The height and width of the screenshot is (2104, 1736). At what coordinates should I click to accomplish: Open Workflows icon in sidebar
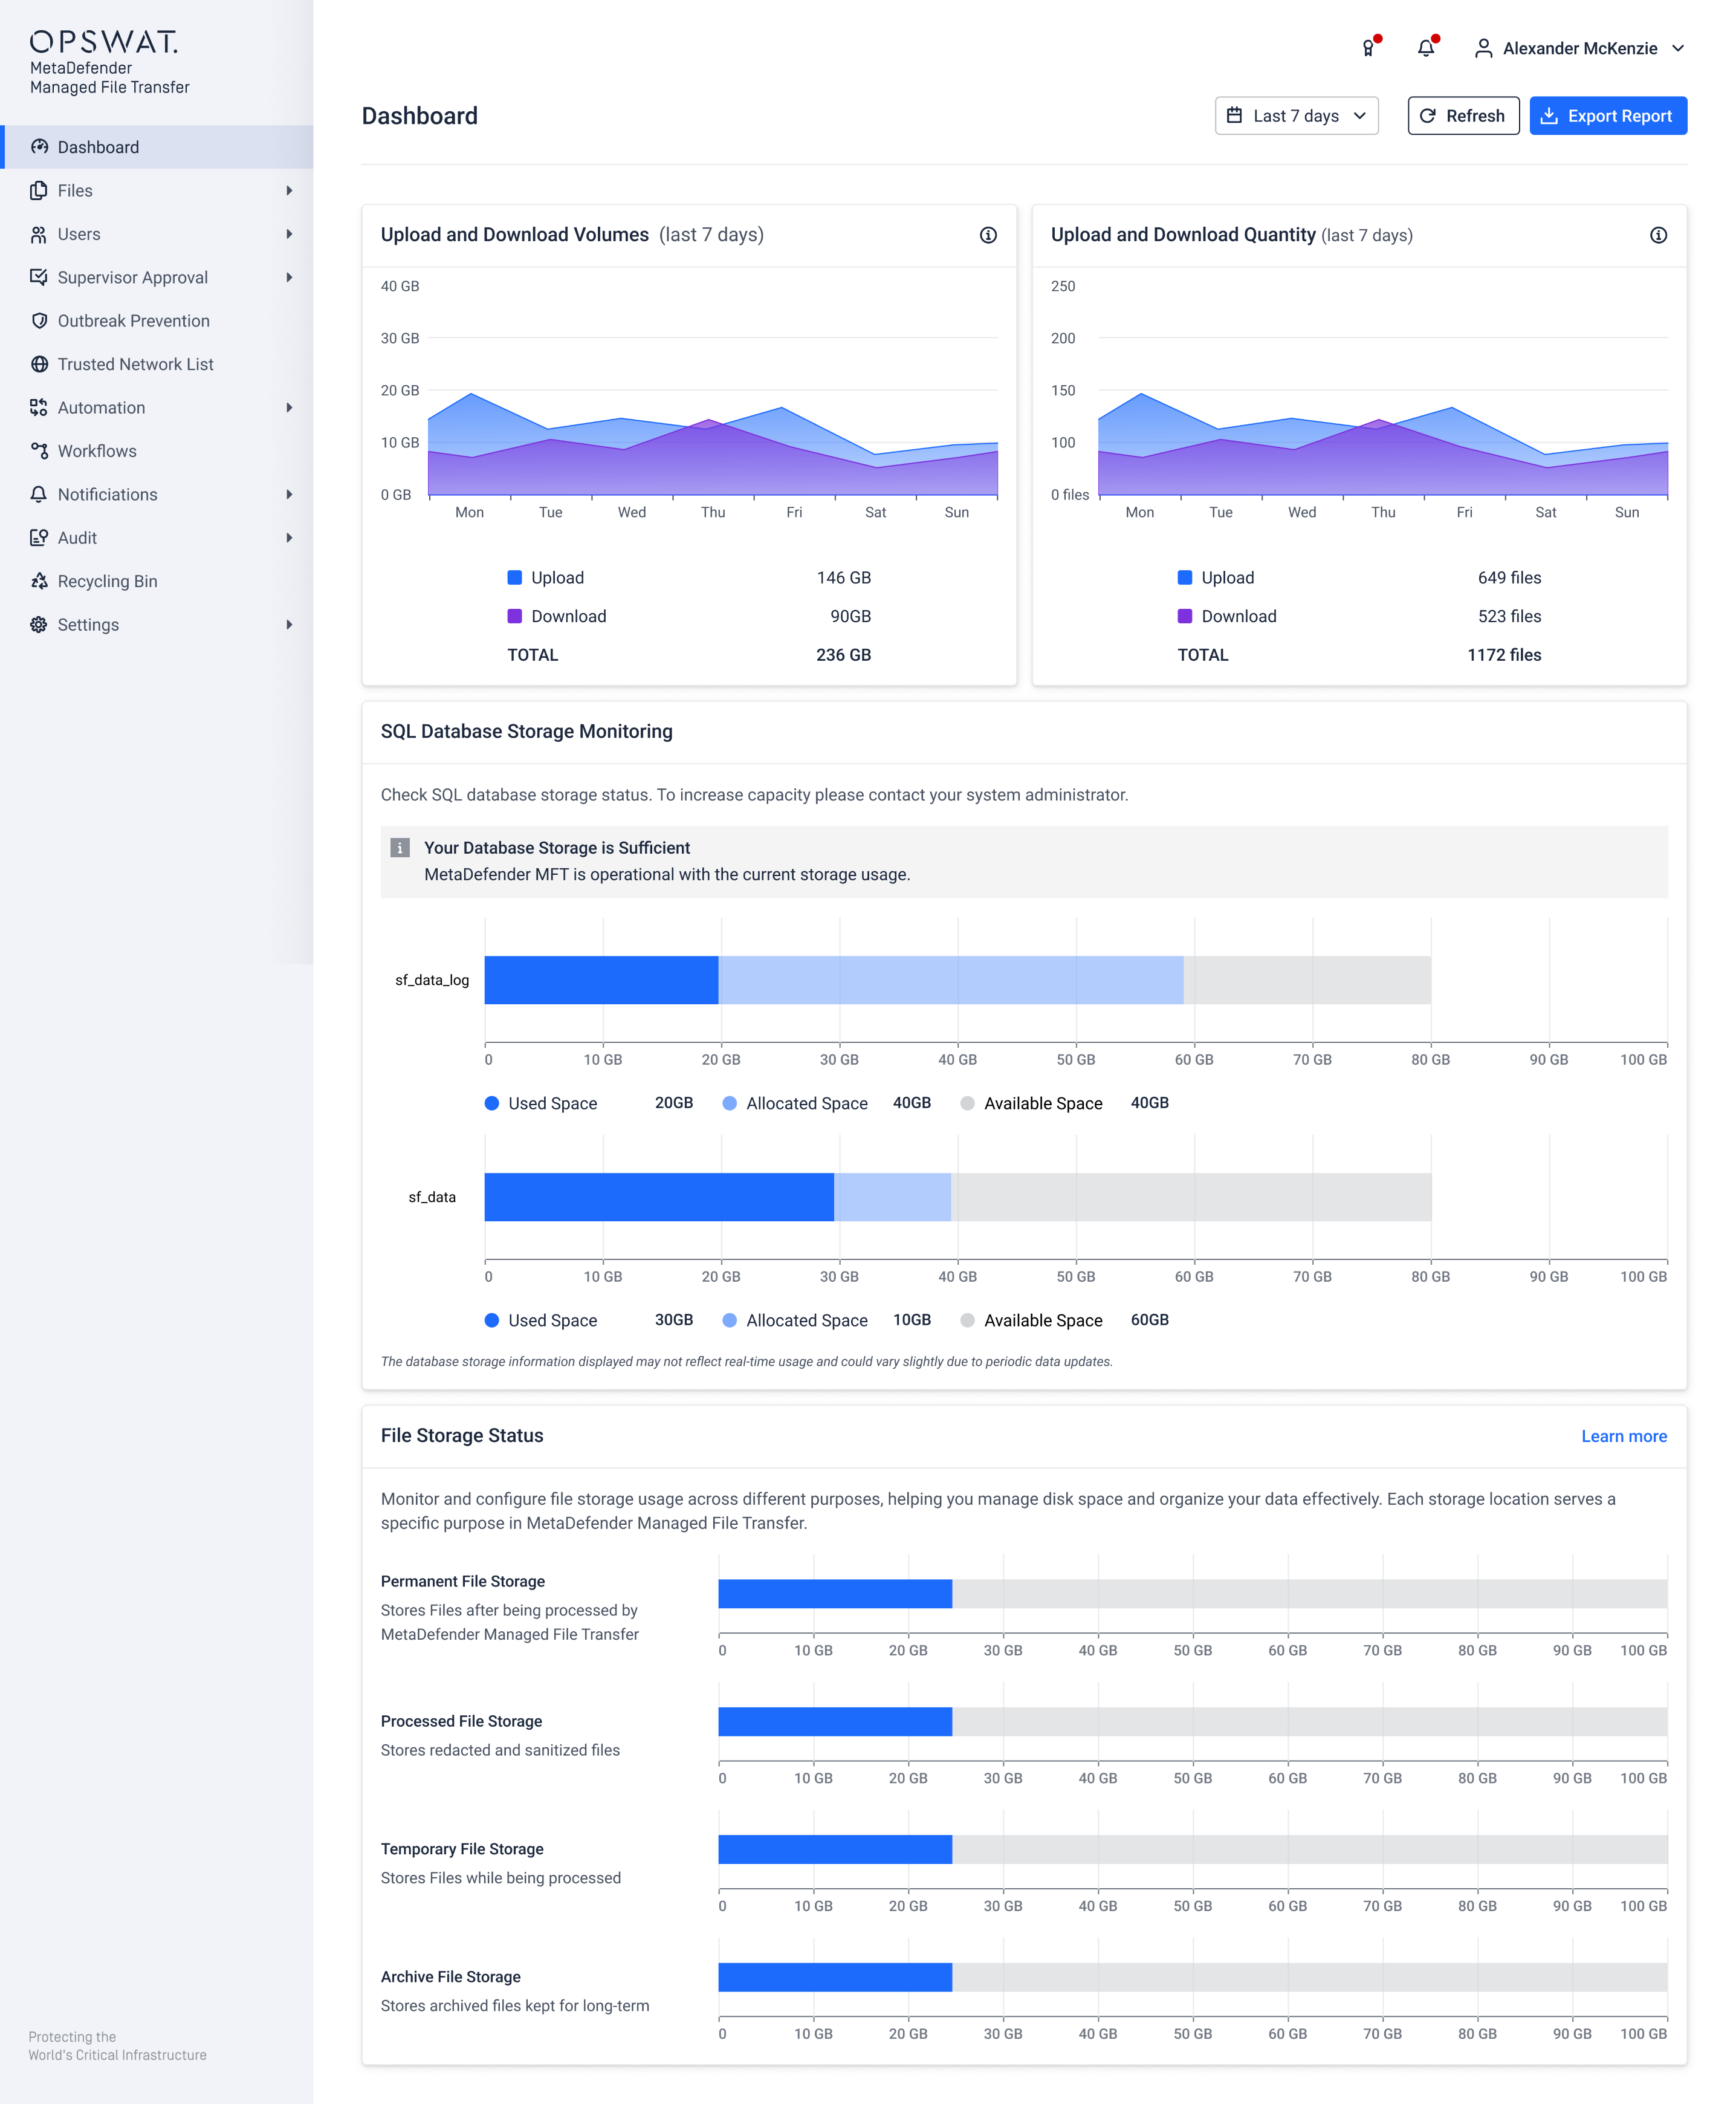click(39, 451)
